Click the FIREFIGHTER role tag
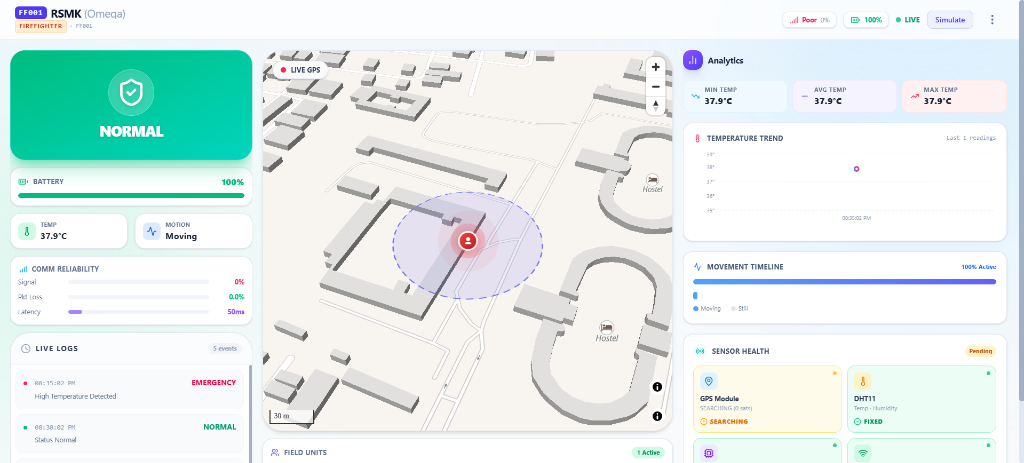Screen dimensions: 1024x463 (x=40, y=26)
